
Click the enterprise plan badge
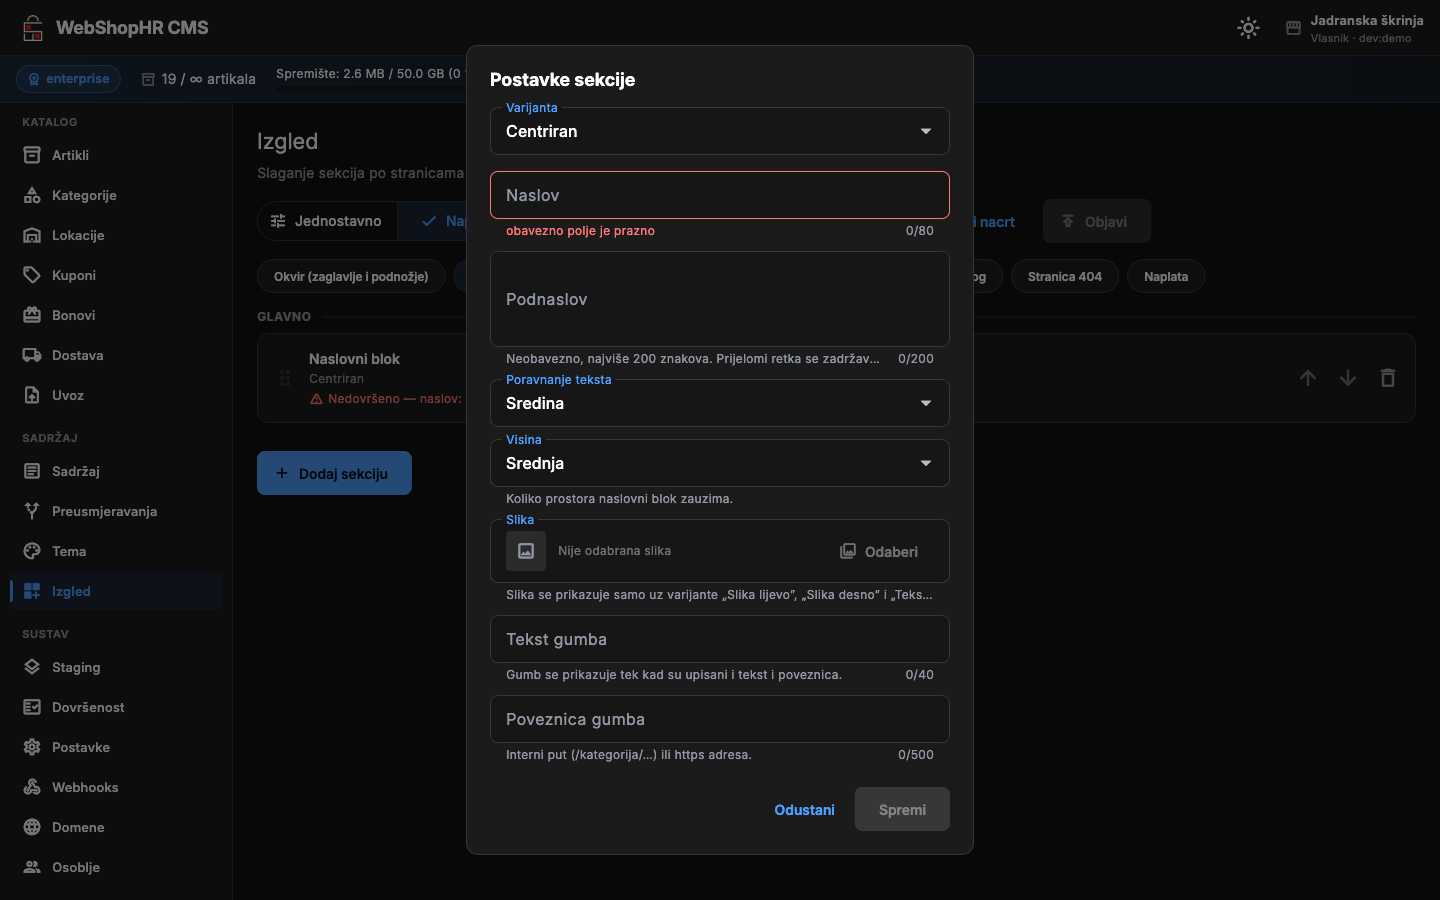click(x=68, y=79)
